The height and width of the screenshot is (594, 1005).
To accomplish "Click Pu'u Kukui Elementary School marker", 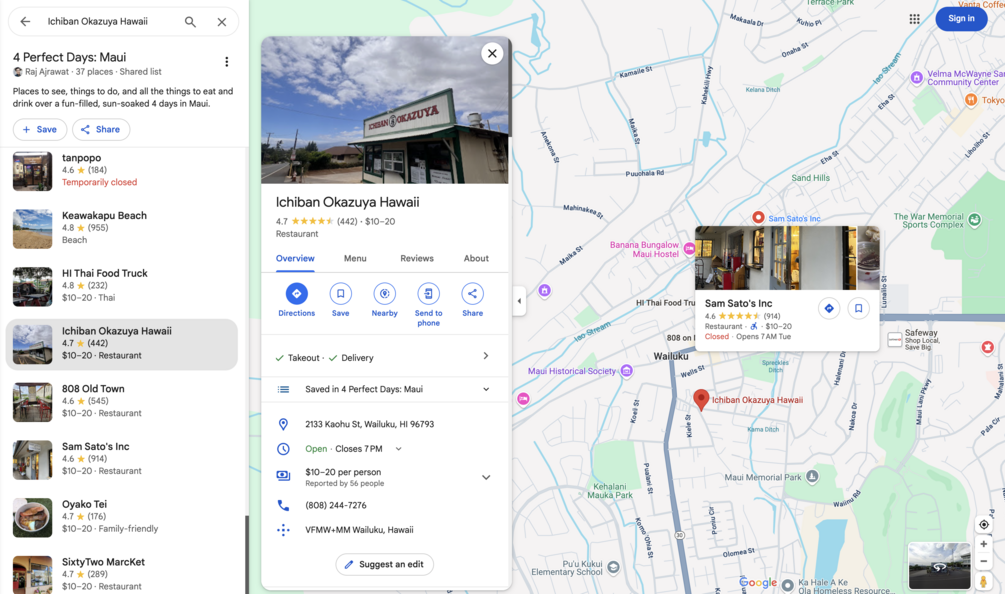I will pyautogui.click(x=613, y=567).
